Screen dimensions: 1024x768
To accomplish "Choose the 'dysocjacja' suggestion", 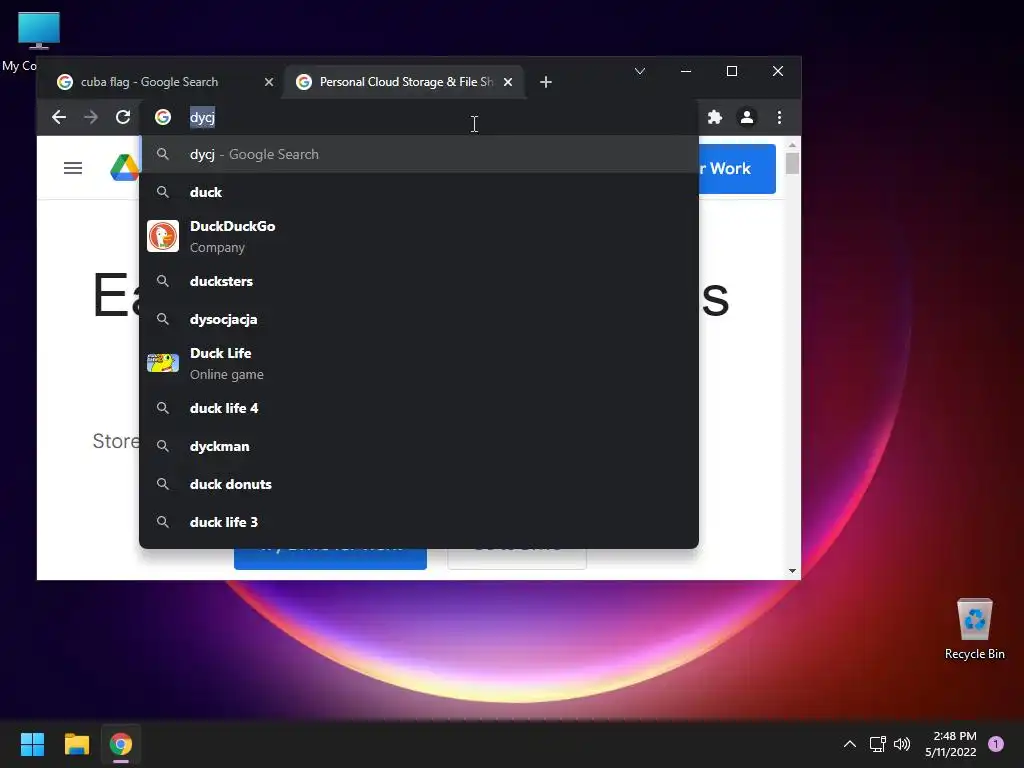I will pos(419,319).
